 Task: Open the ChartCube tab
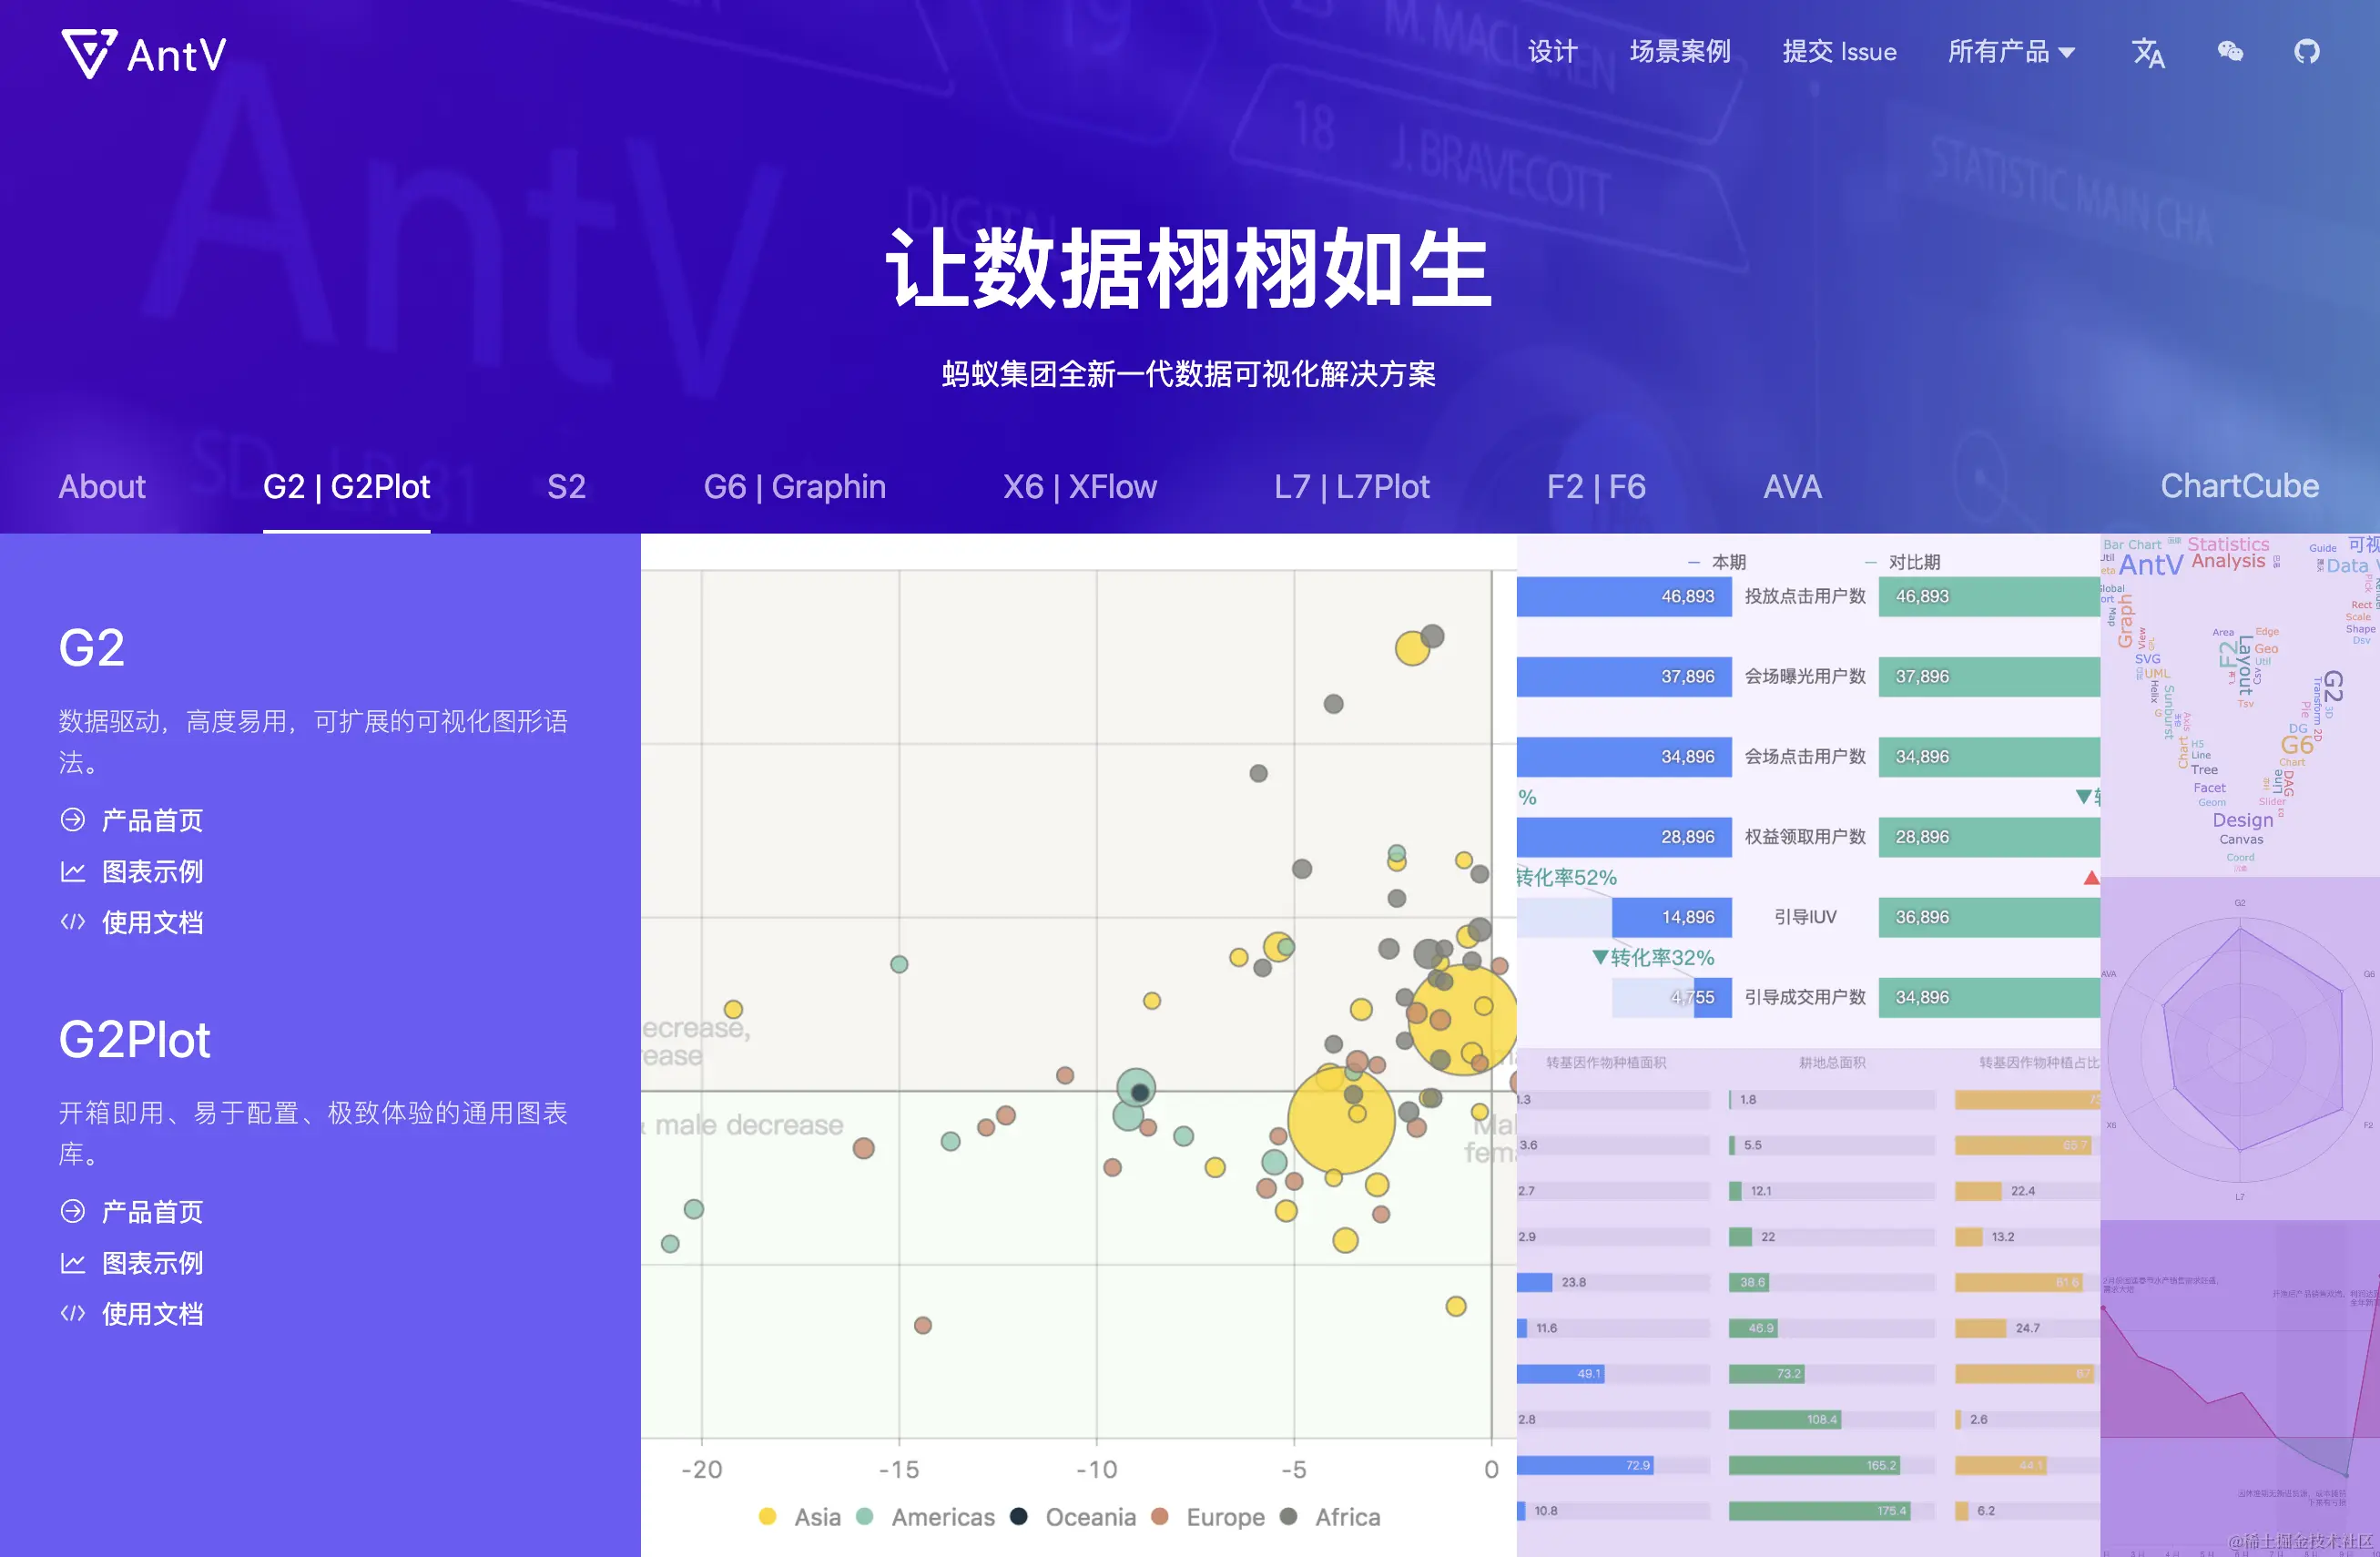[2238, 486]
